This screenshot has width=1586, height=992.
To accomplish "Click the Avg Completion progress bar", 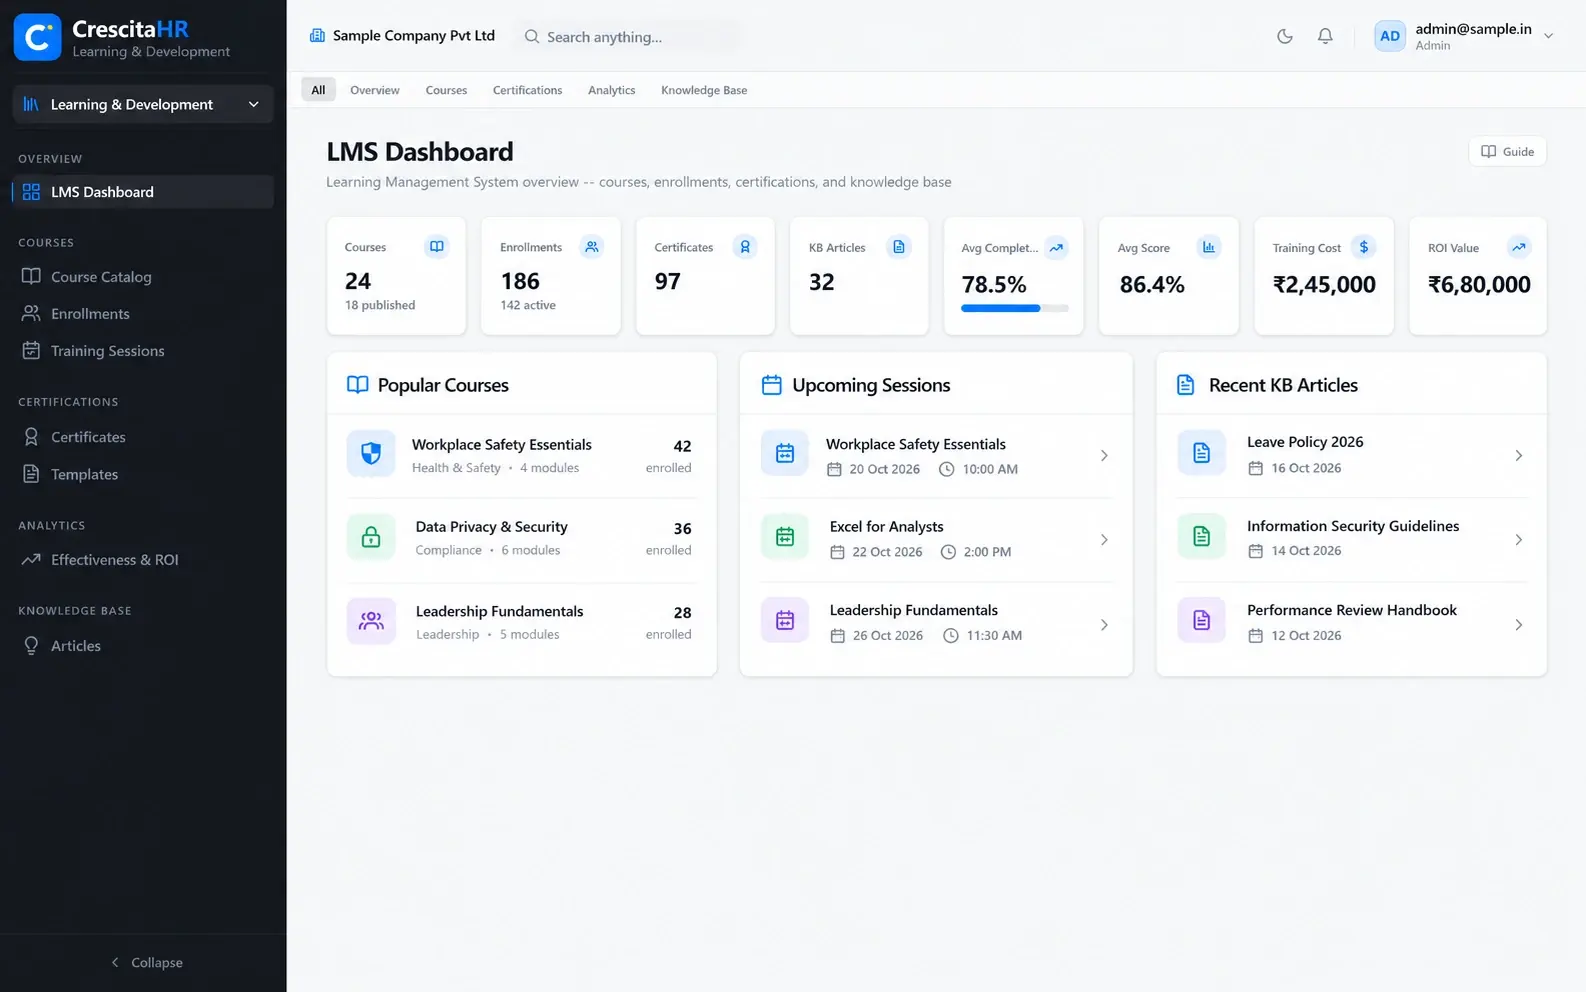I will [1015, 308].
